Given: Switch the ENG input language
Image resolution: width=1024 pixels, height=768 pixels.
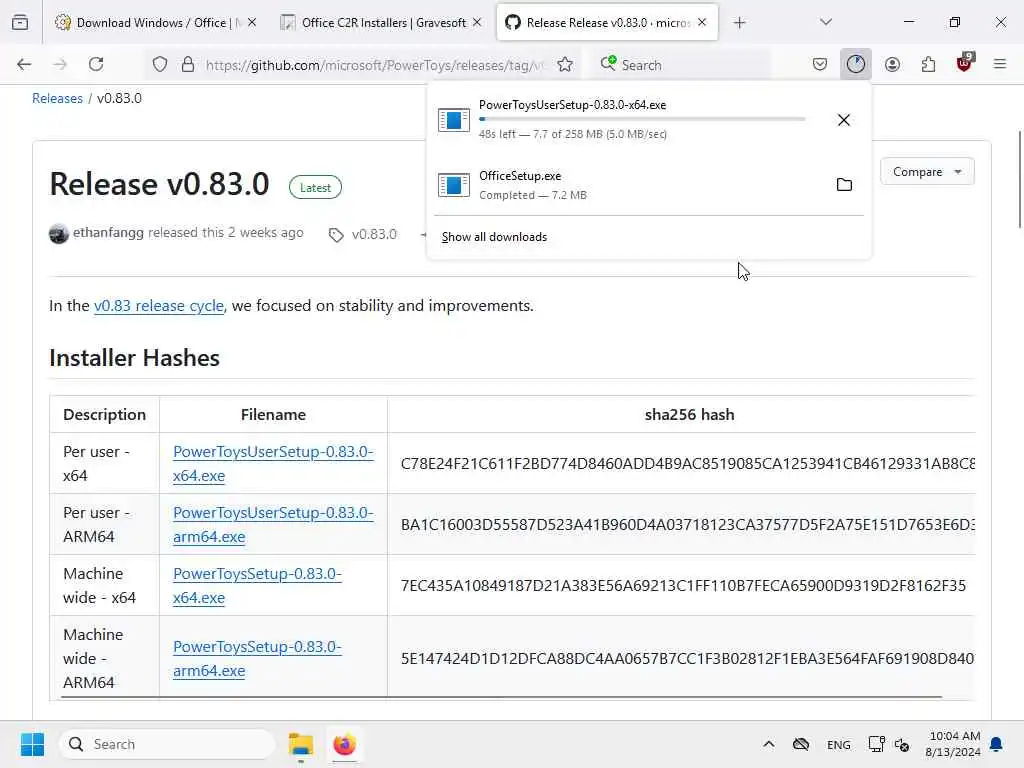Looking at the screenshot, I should pyautogui.click(x=839, y=744).
